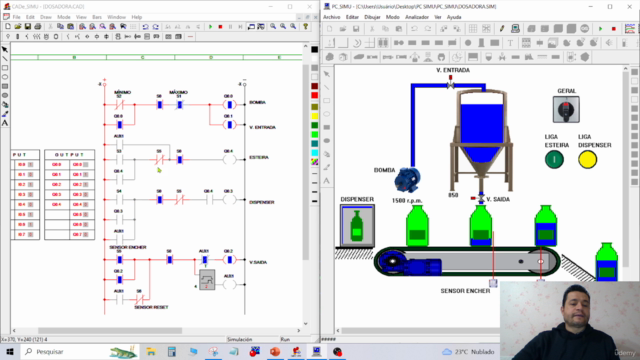
Task: Click the yellow key help icon in CADe_SIMU
Action: tap(305, 27)
